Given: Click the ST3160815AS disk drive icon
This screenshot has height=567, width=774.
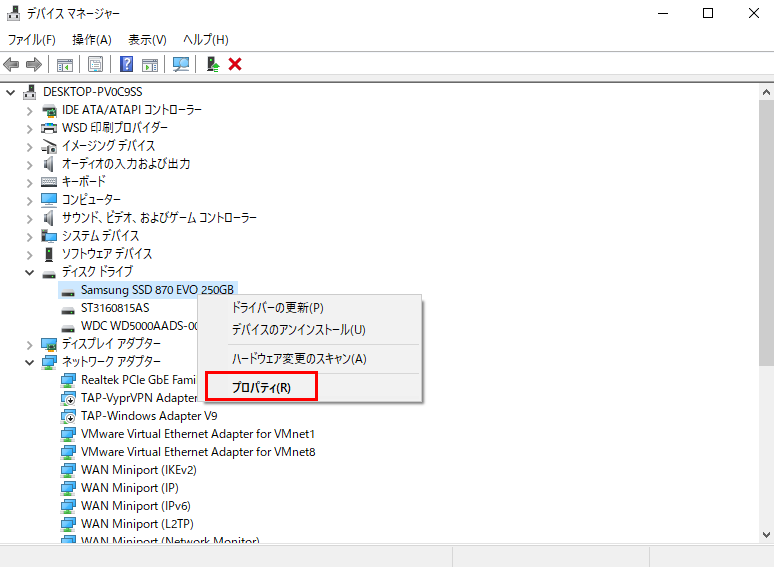Looking at the screenshot, I should (x=68, y=310).
